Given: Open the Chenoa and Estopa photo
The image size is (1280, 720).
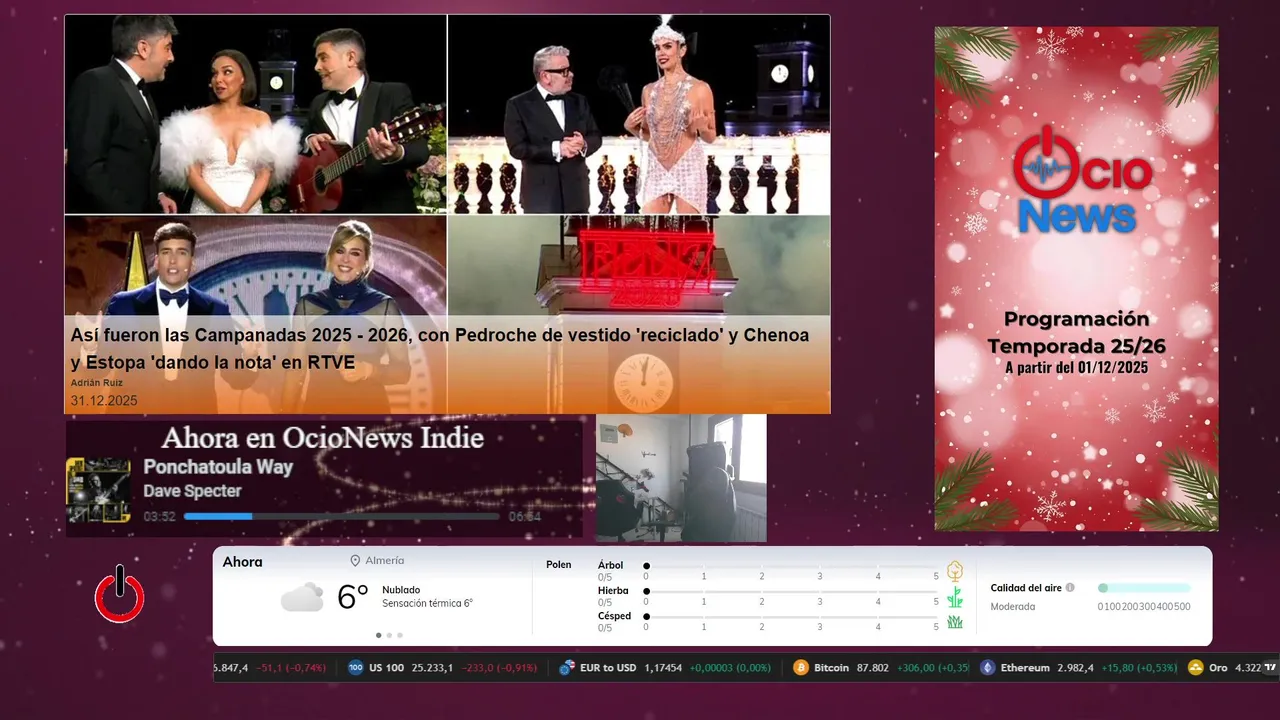Looking at the screenshot, I should (x=255, y=114).
